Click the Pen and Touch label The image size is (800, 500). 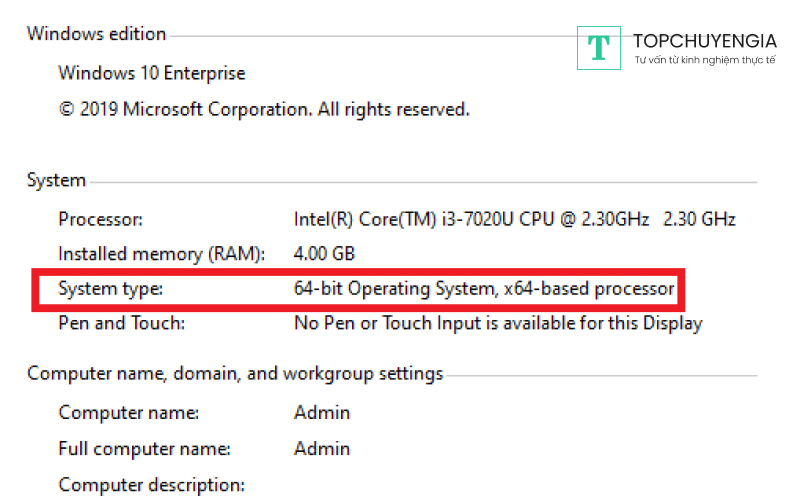coord(122,323)
